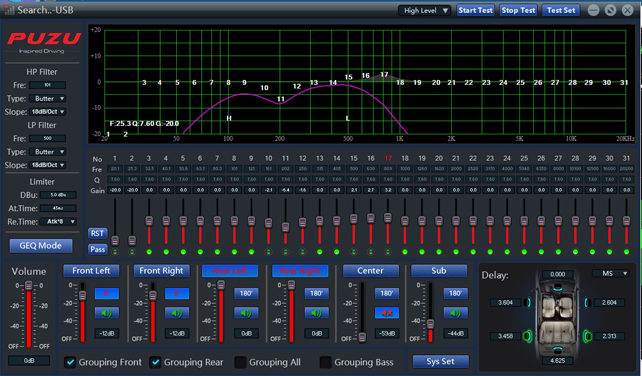The image size is (642, 376).
Task: Click the rear right speaker on car diagram
Action: click(x=588, y=336)
